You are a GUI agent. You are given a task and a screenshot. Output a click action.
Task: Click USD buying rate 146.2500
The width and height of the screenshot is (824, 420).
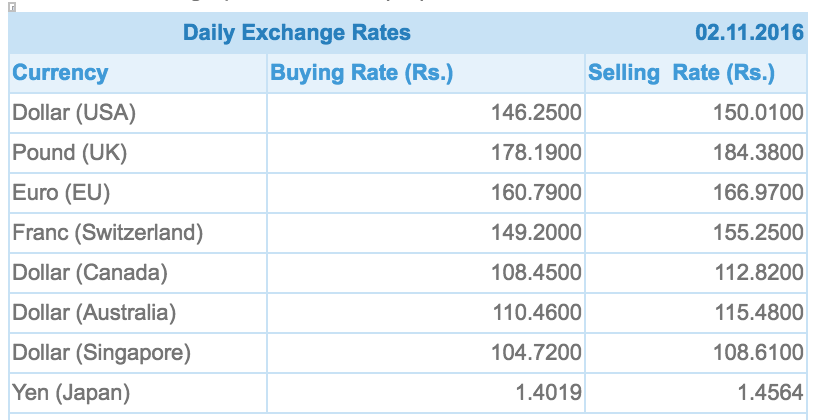[x=536, y=113]
